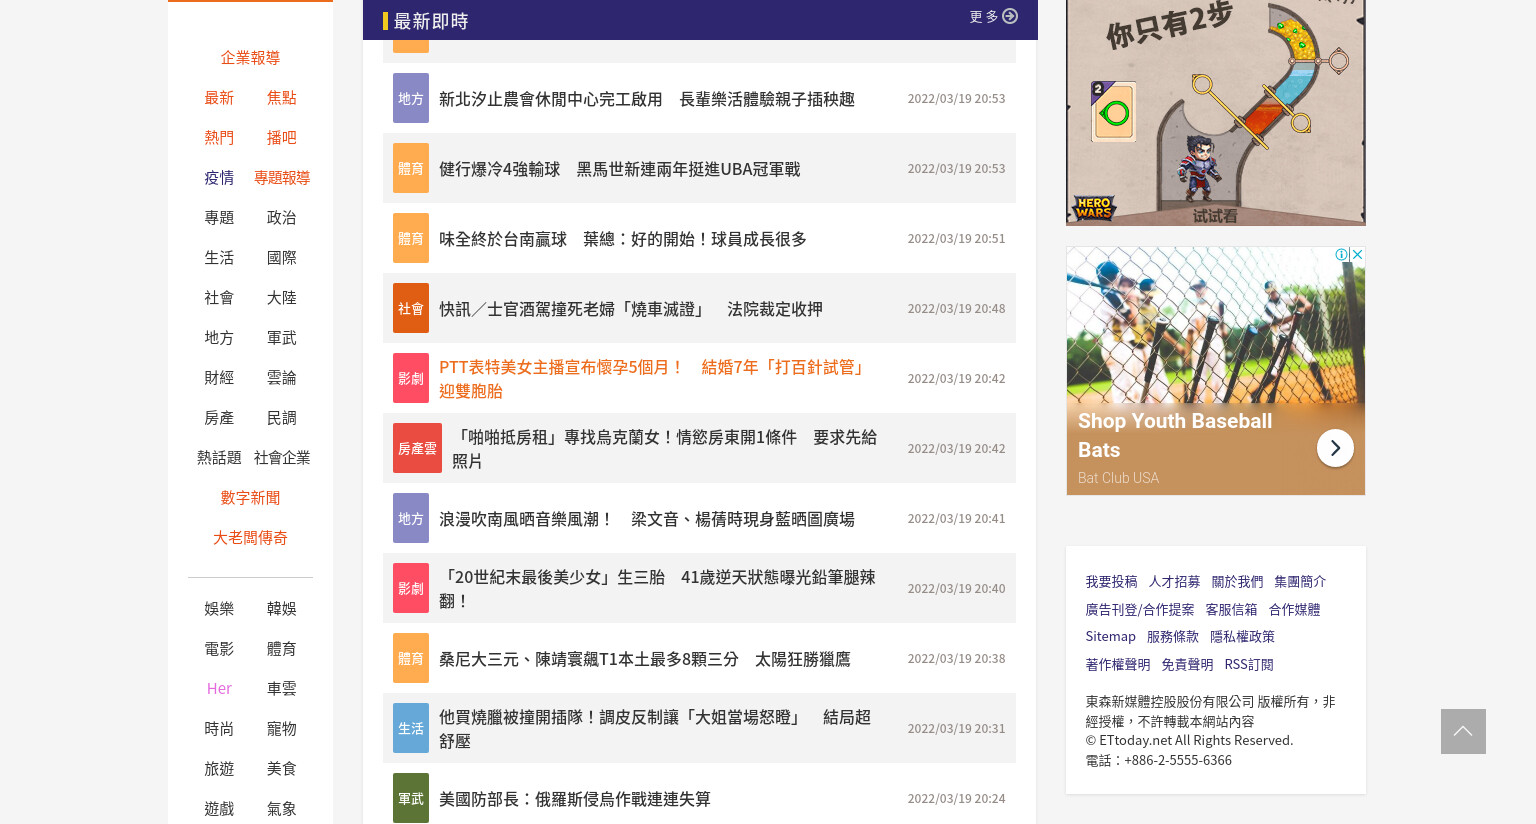1536x824 pixels.
Task: Click the 地方 tag beside 浪漫吹南風 article
Action: (x=411, y=518)
